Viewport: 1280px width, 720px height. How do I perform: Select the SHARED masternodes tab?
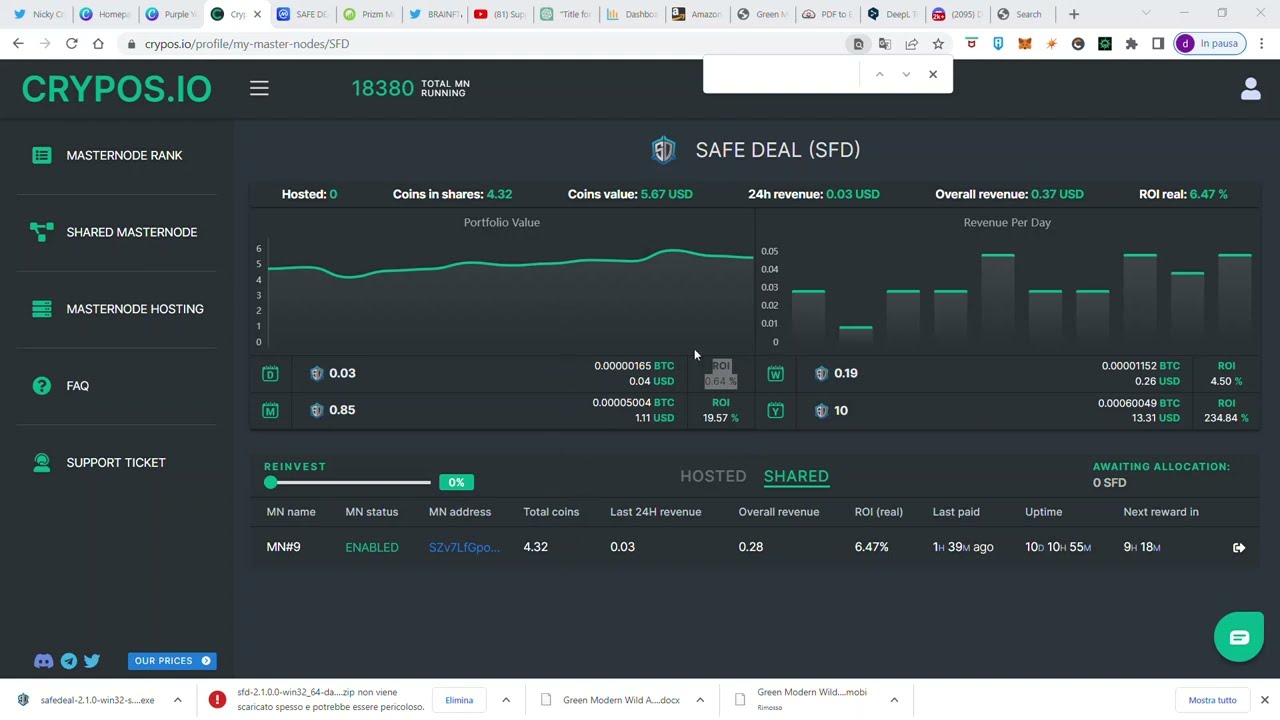796,476
